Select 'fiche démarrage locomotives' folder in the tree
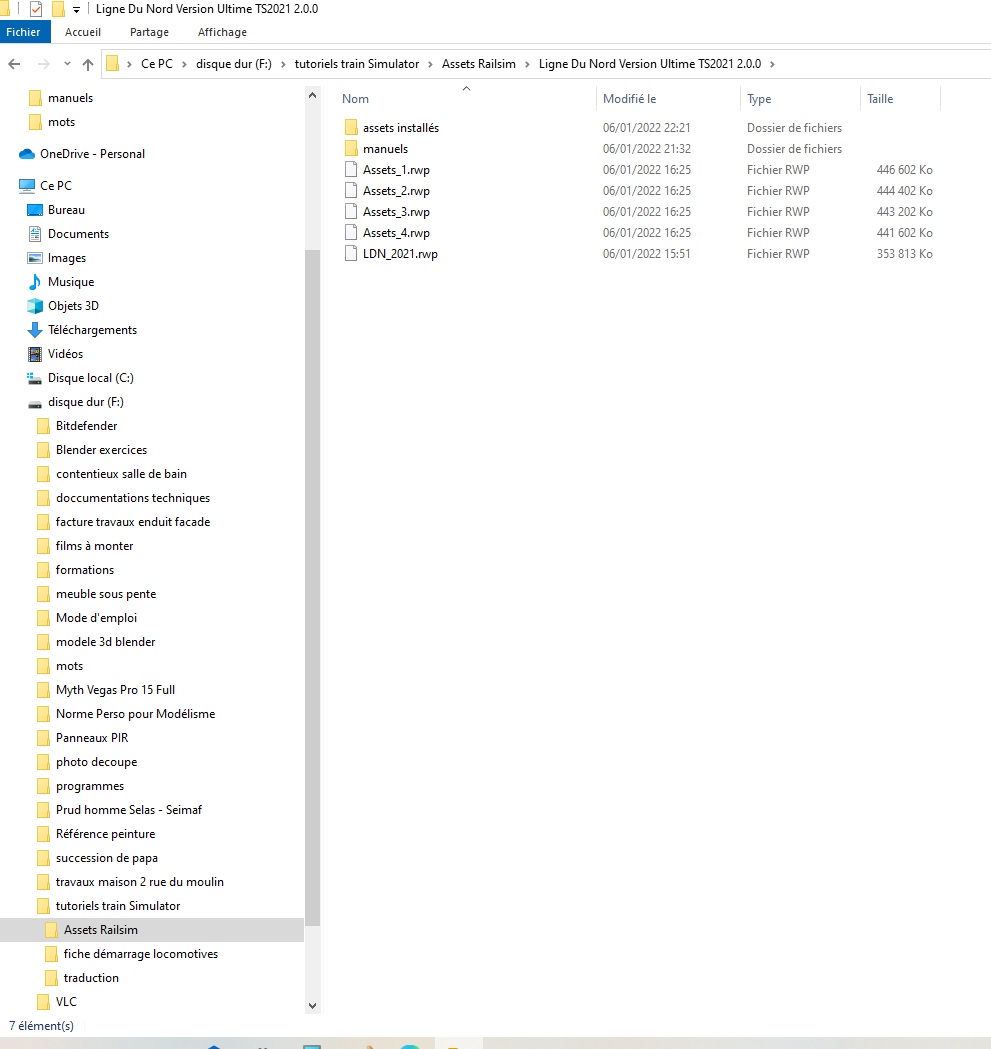 point(140,954)
